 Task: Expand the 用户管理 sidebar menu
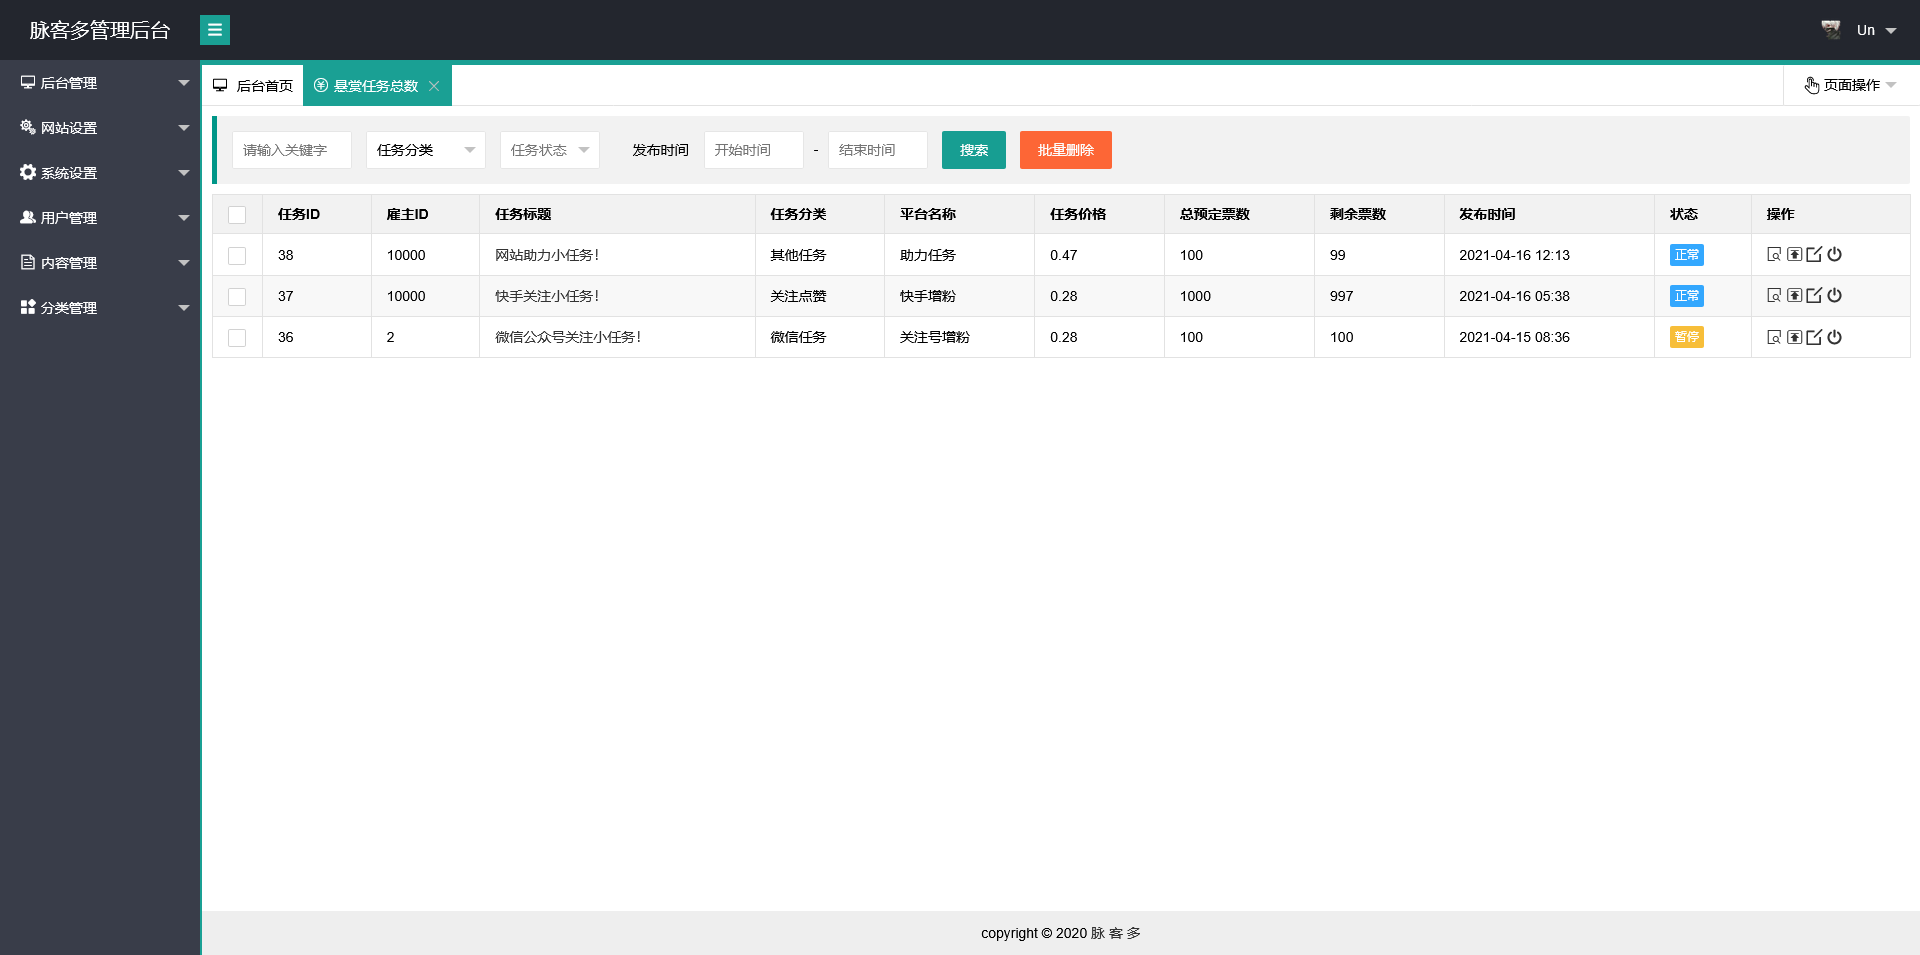(x=100, y=218)
